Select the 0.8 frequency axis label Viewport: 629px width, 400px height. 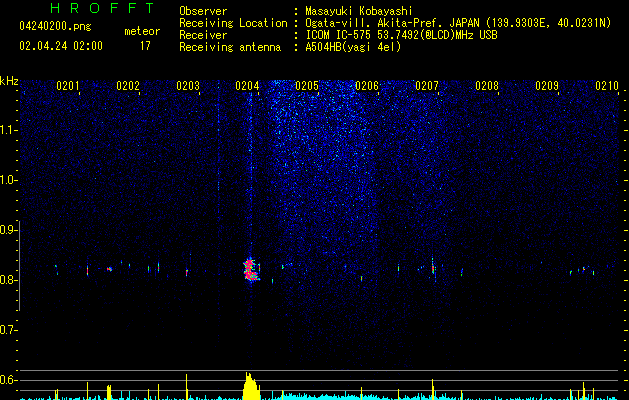click(x=8, y=280)
